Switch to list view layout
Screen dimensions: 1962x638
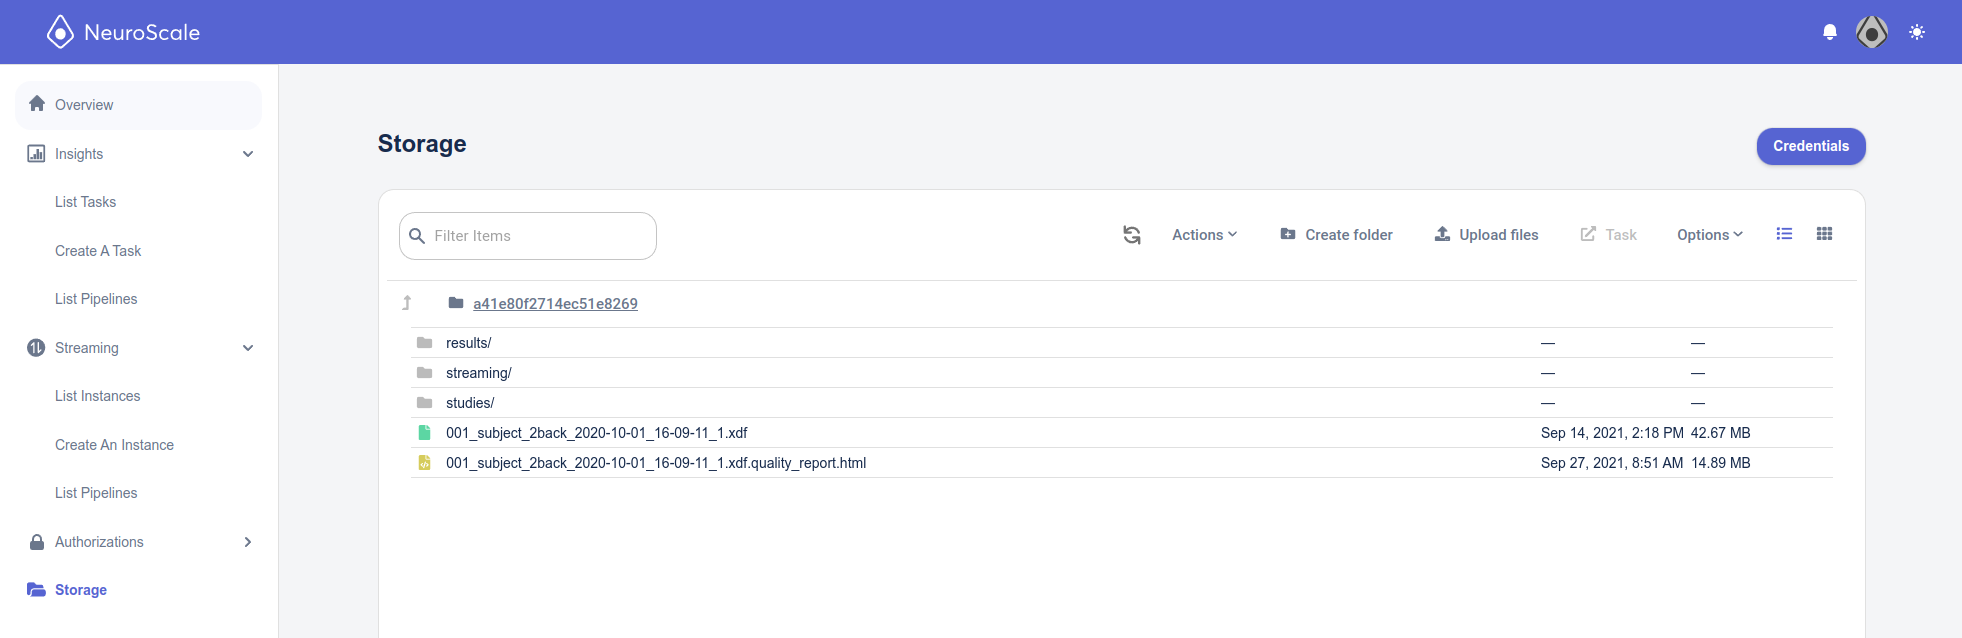[1784, 234]
